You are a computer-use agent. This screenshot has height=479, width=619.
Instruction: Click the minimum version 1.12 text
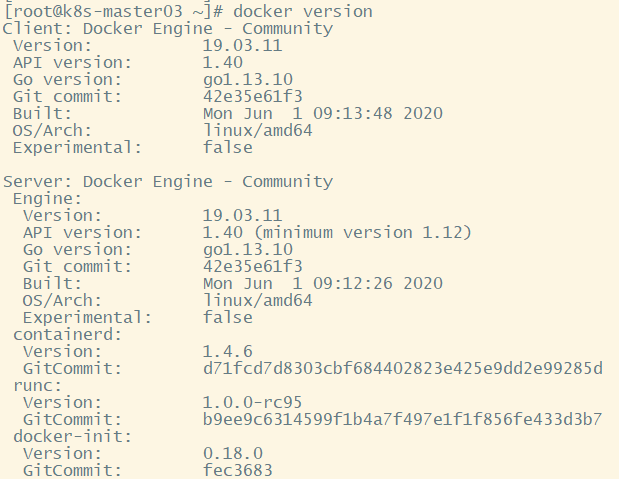363,232
